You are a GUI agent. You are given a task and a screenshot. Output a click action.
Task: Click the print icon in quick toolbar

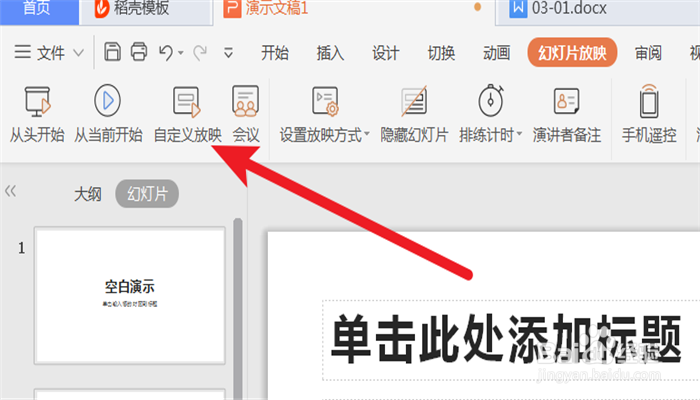pyautogui.click(x=139, y=52)
